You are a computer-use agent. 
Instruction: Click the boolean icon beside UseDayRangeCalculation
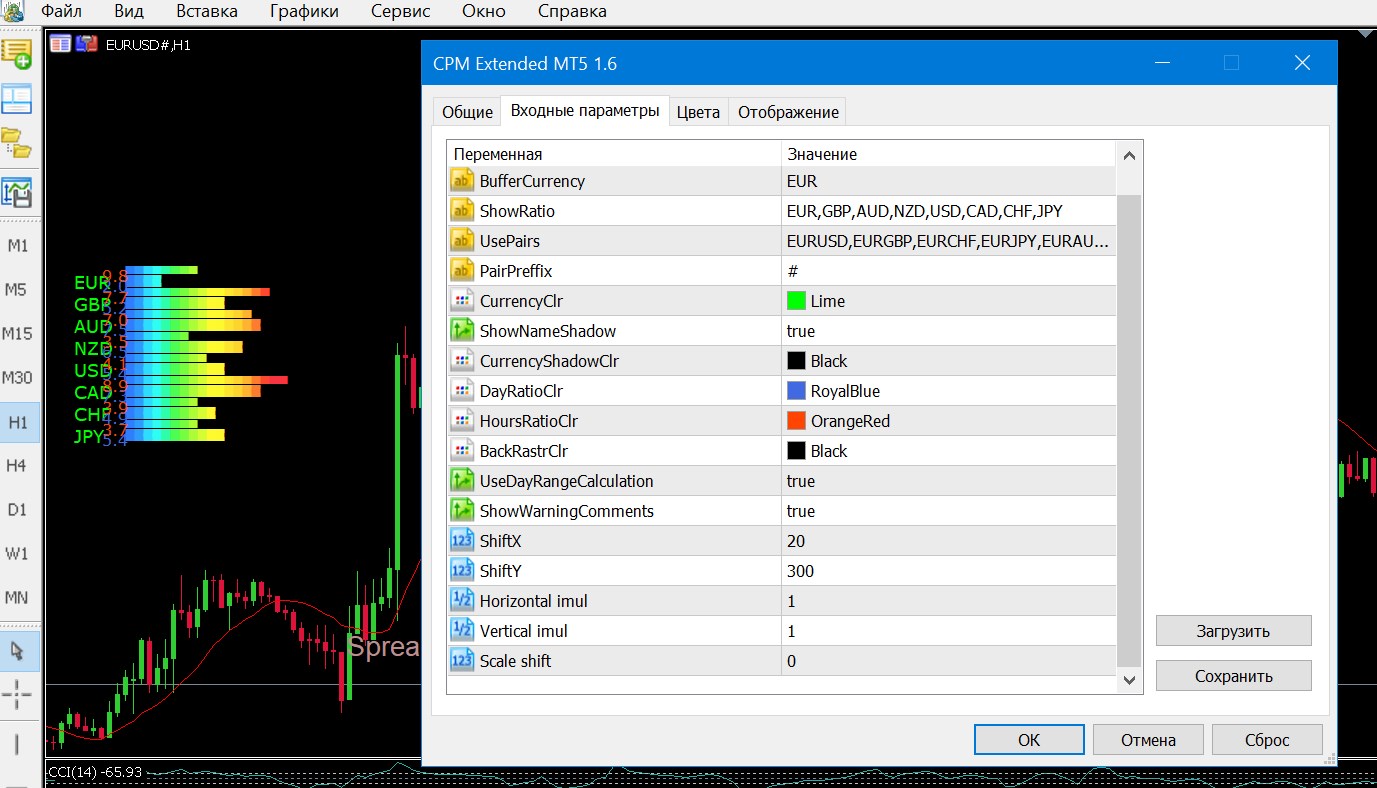[x=462, y=481]
